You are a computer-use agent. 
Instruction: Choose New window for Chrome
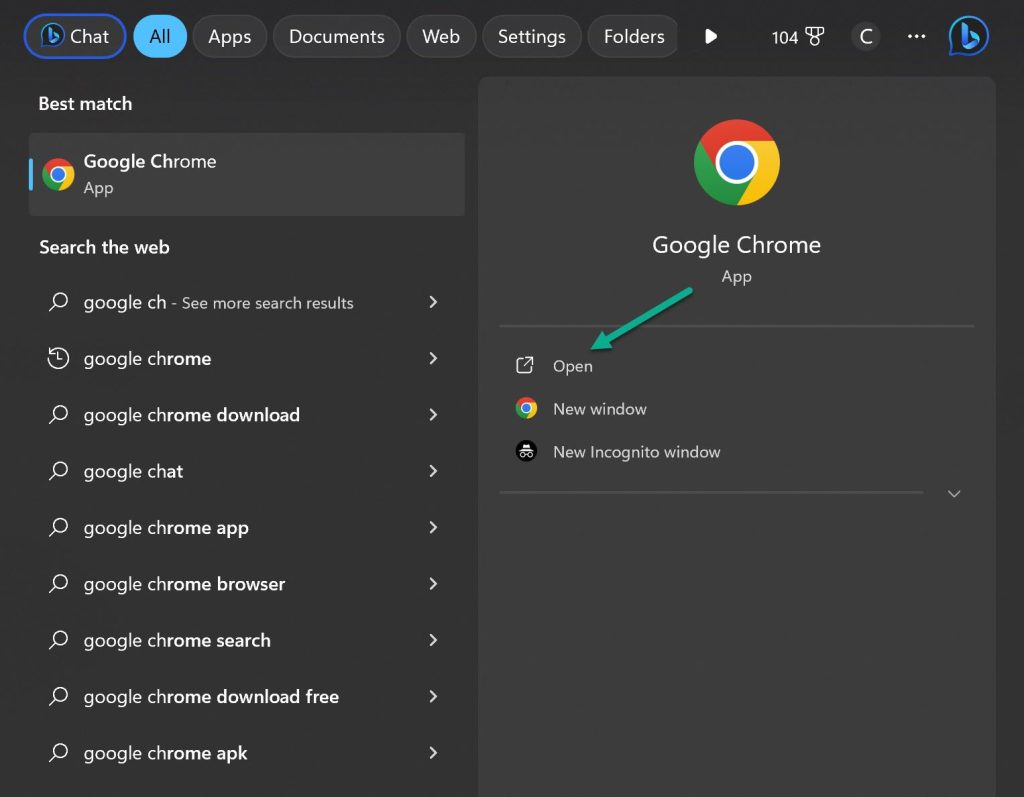coord(599,409)
